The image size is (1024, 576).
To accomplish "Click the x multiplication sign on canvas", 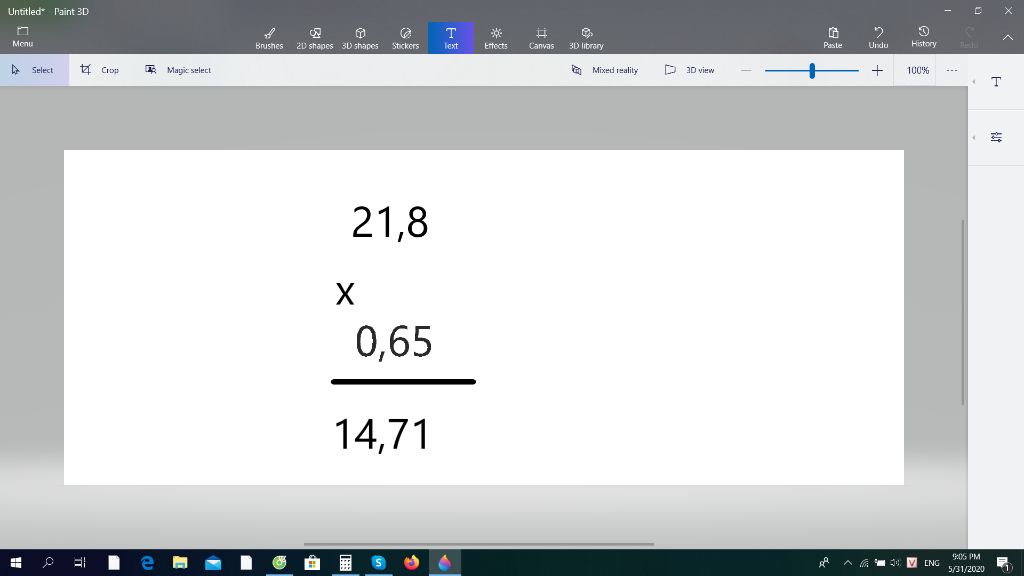I will coord(345,293).
